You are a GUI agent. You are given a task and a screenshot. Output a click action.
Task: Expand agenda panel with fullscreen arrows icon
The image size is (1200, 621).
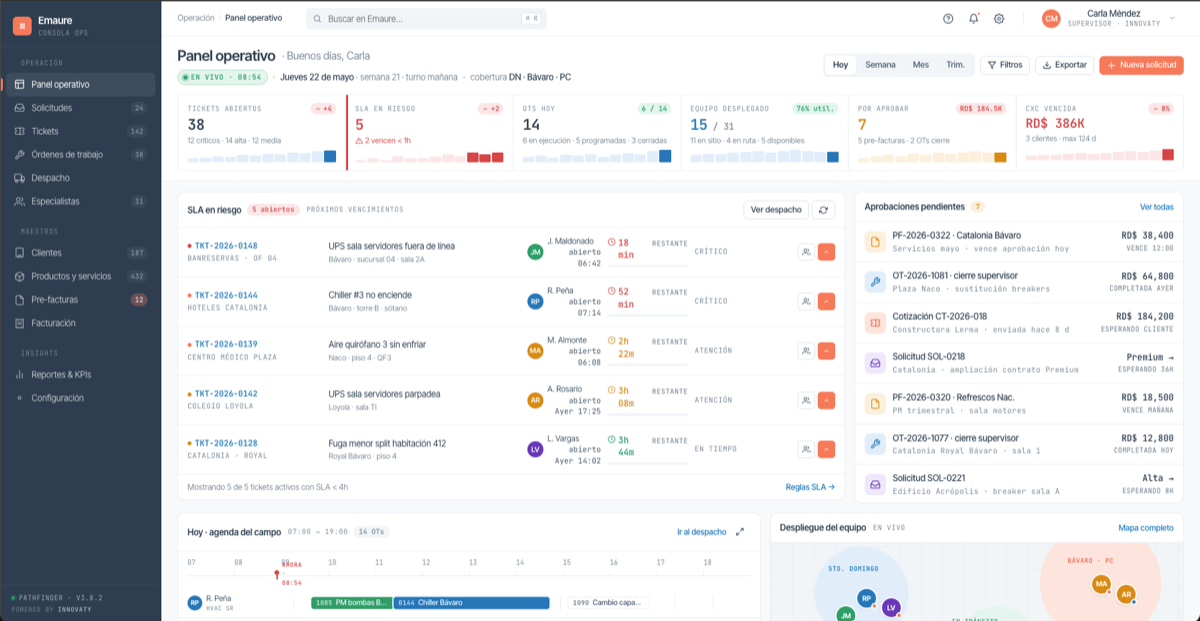[x=740, y=532]
